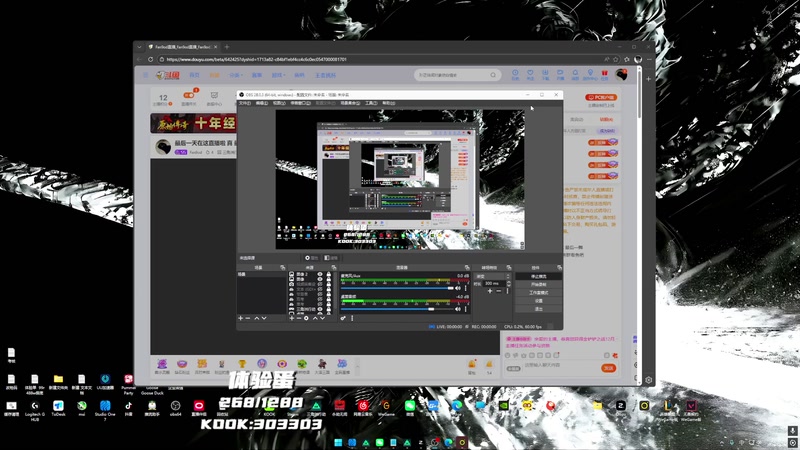Click the Douyu search magnifier icon

[493, 75]
